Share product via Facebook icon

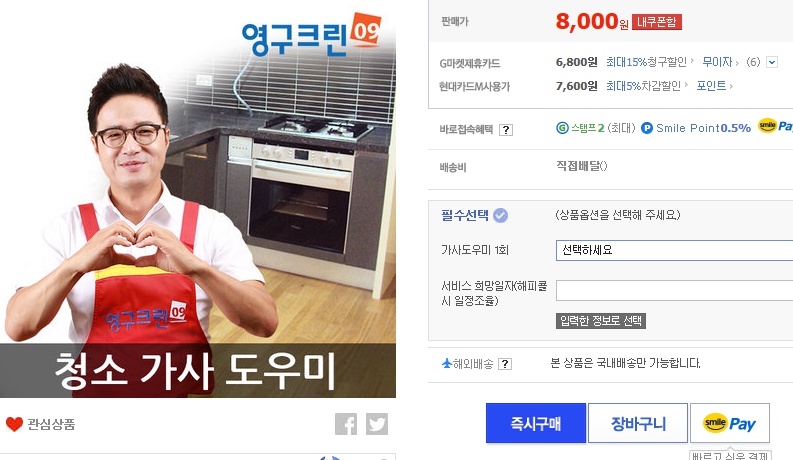(346, 424)
